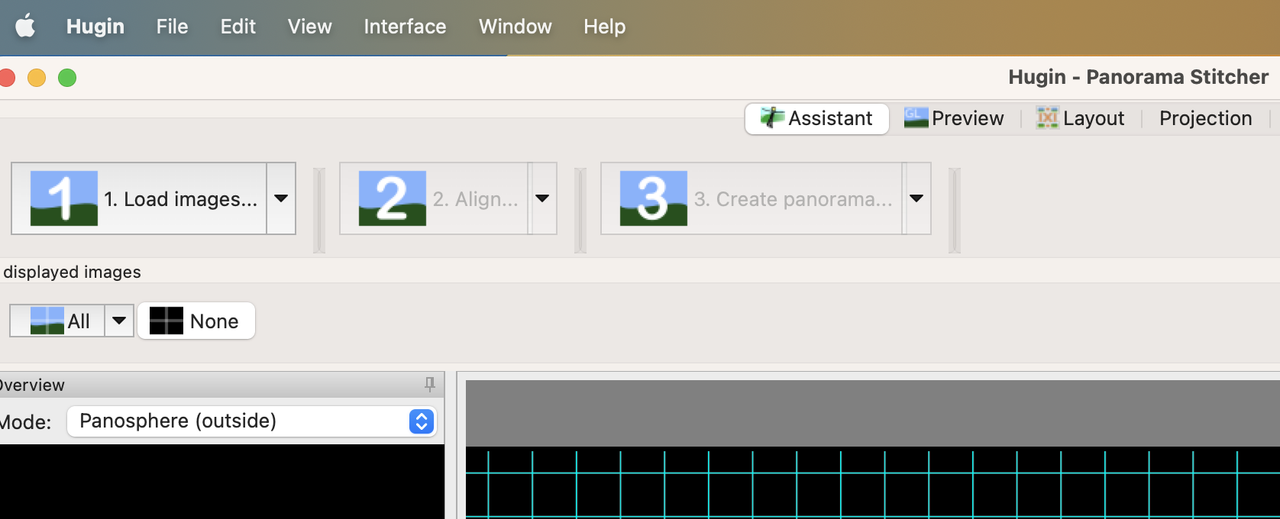Show All displayed images
The height and width of the screenshot is (519, 1280).
(x=57, y=321)
